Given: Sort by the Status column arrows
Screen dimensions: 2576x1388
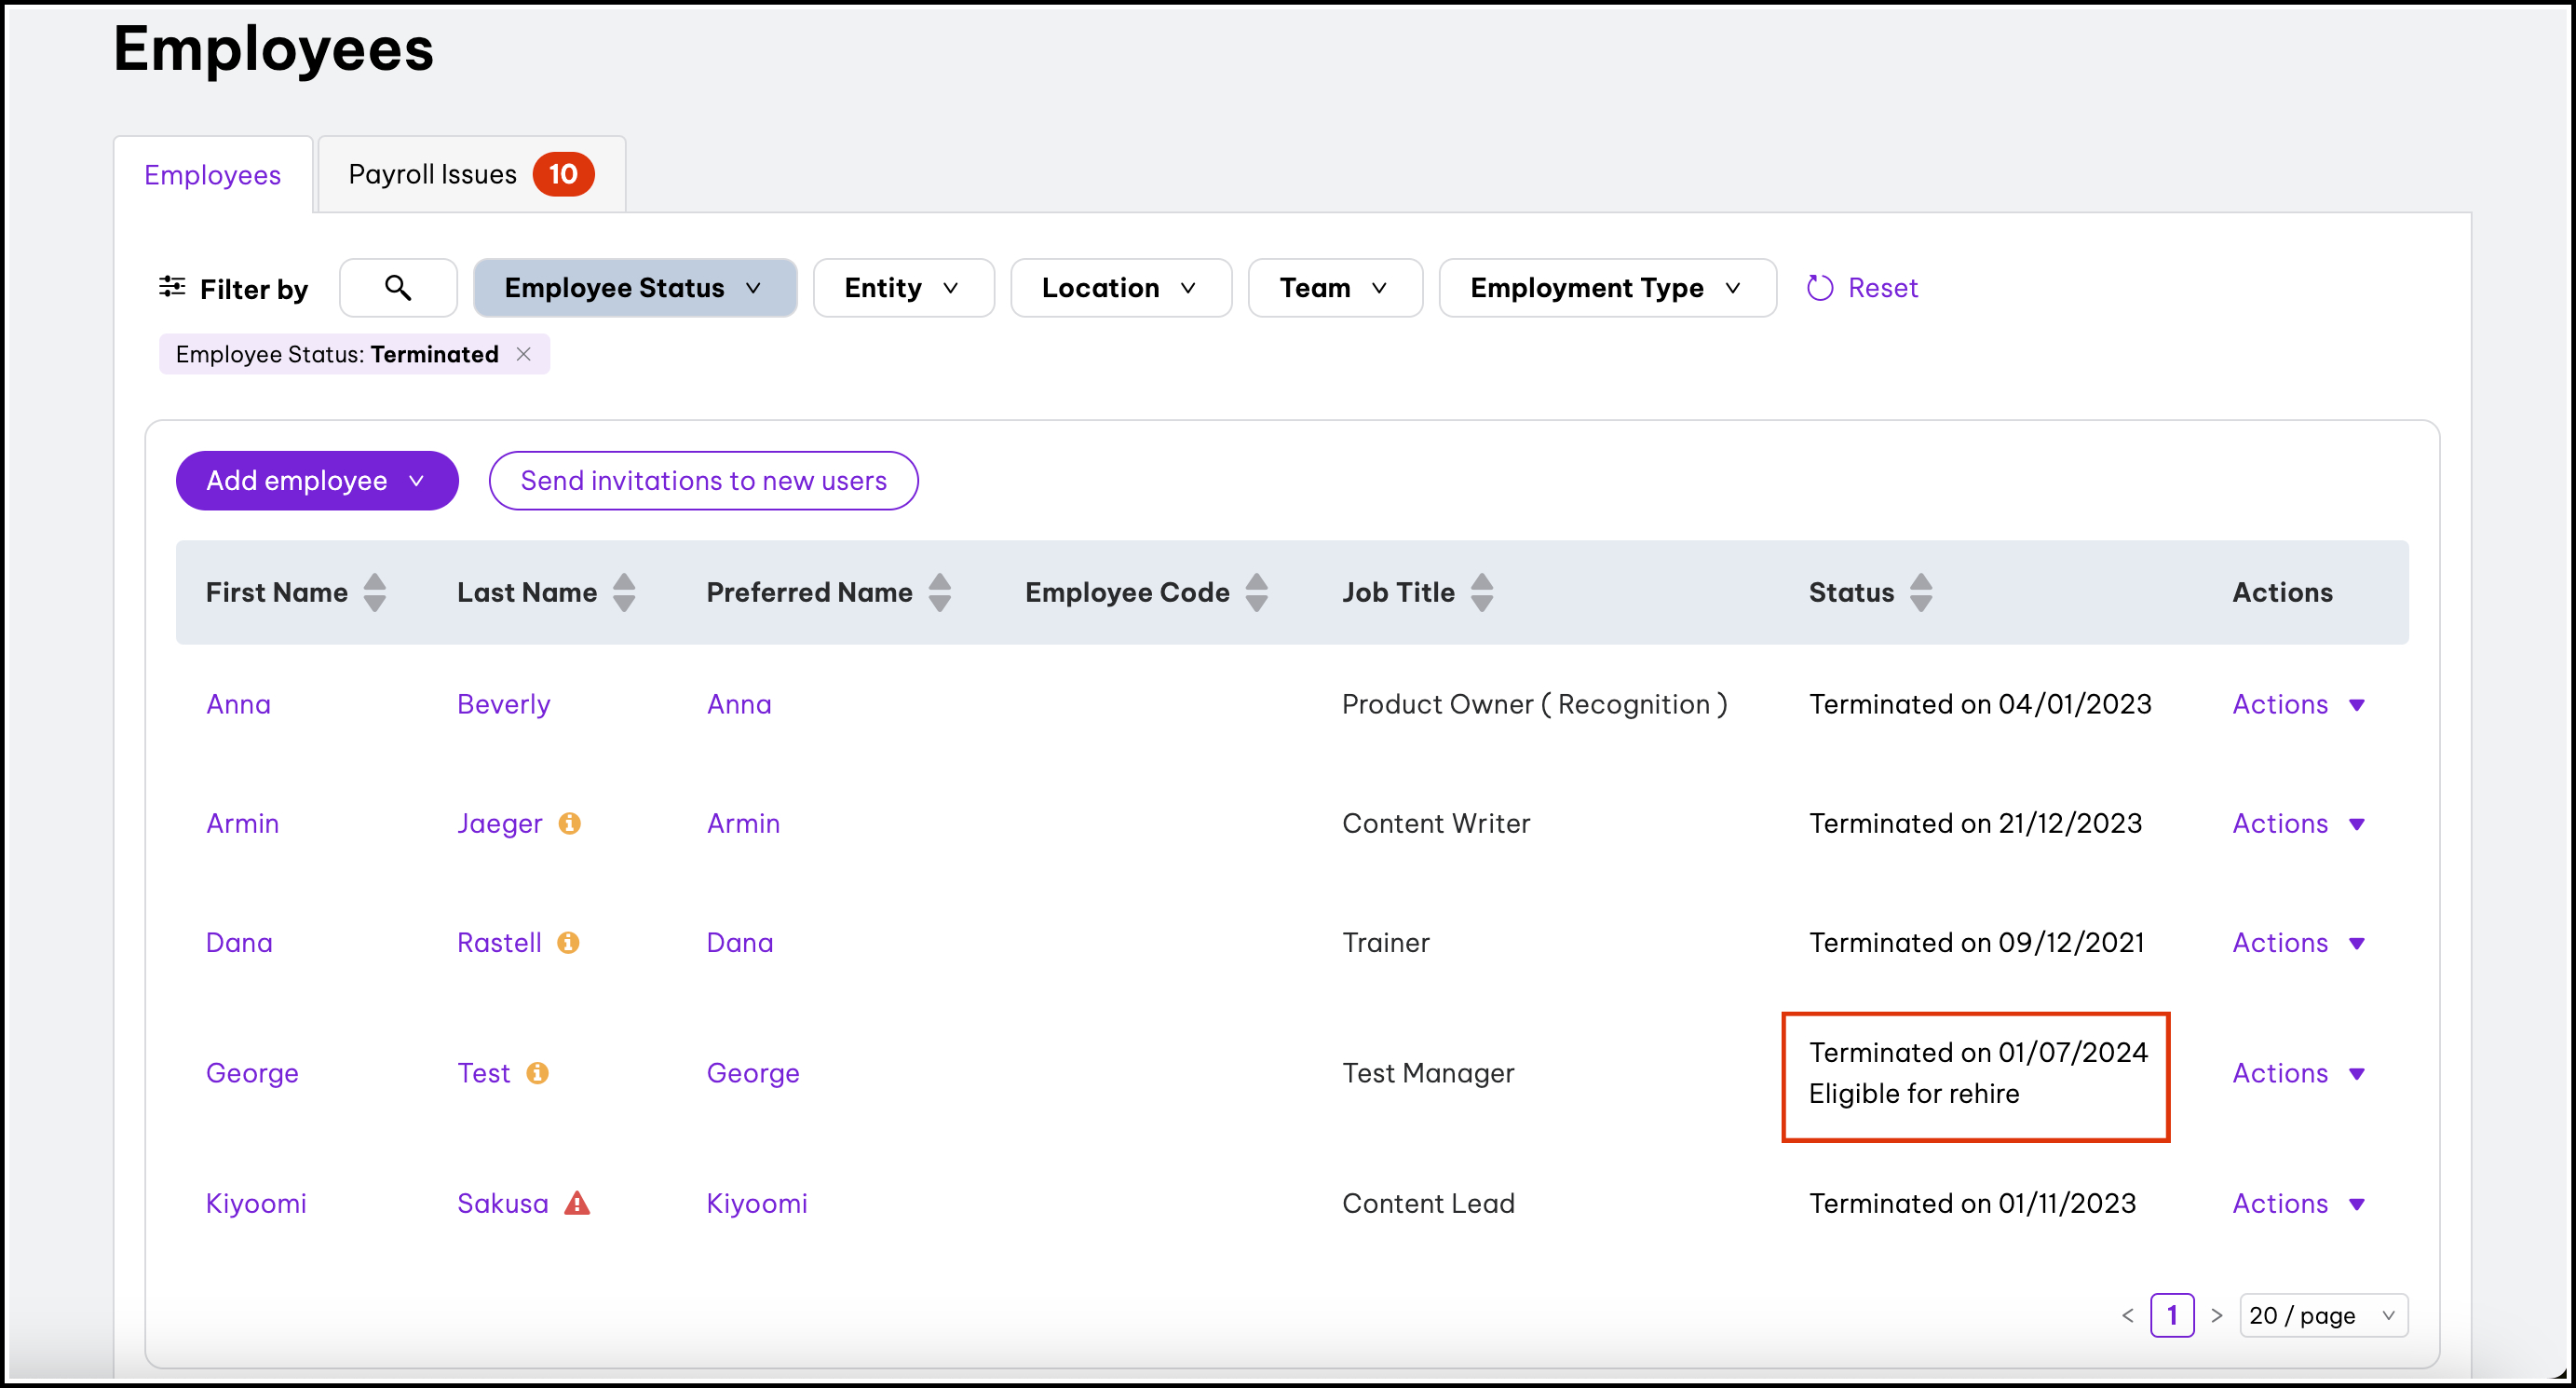Looking at the screenshot, I should pyautogui.click(x=1921, y=592).
